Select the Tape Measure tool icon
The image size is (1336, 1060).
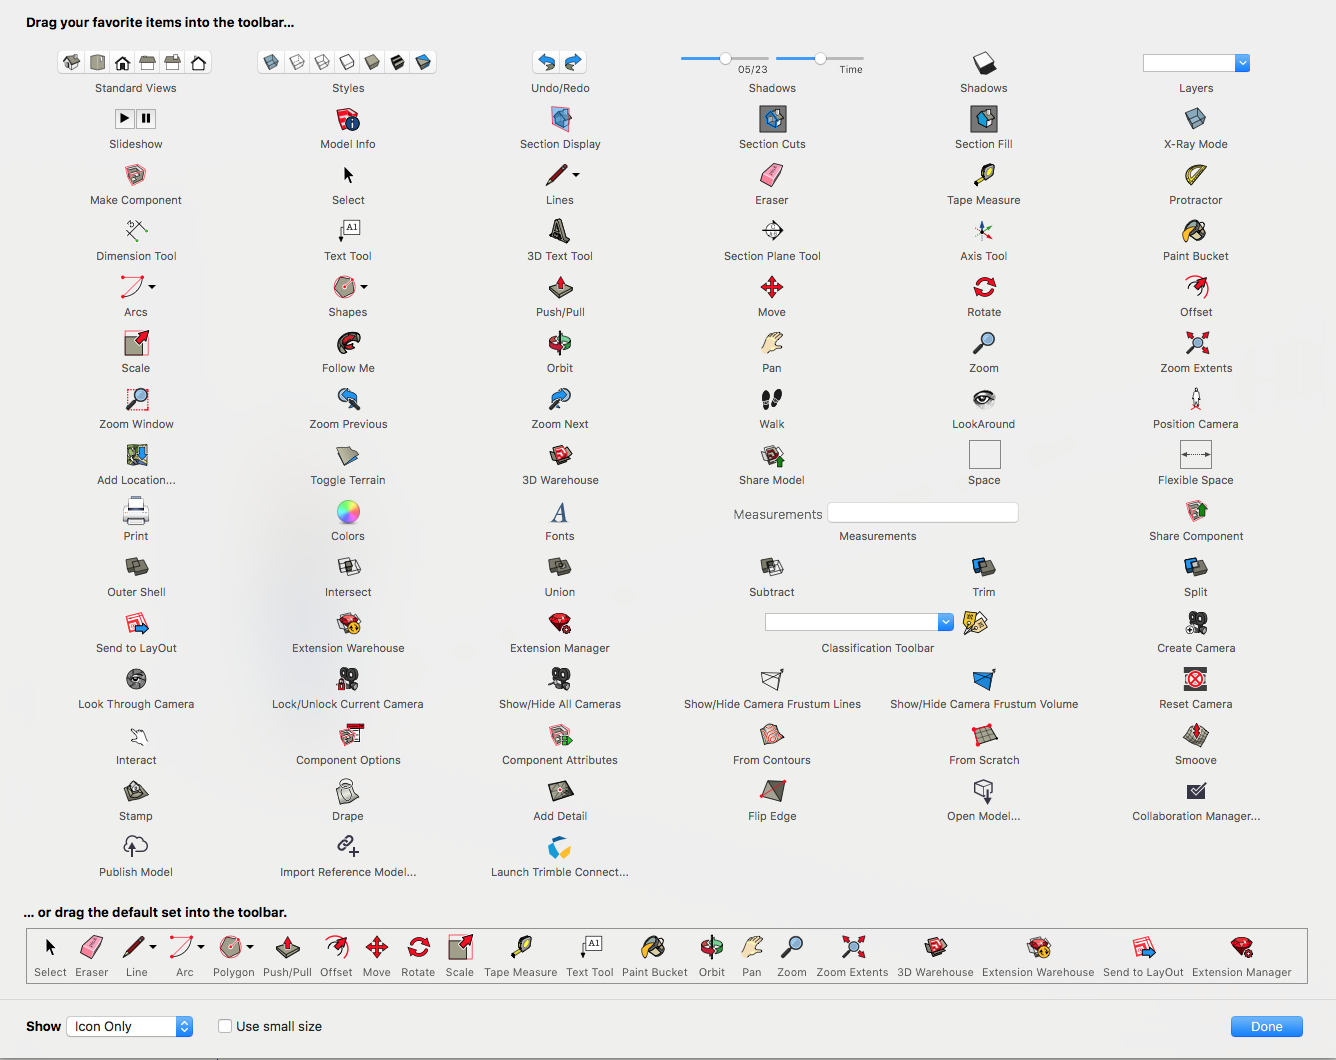pos(983,177)
